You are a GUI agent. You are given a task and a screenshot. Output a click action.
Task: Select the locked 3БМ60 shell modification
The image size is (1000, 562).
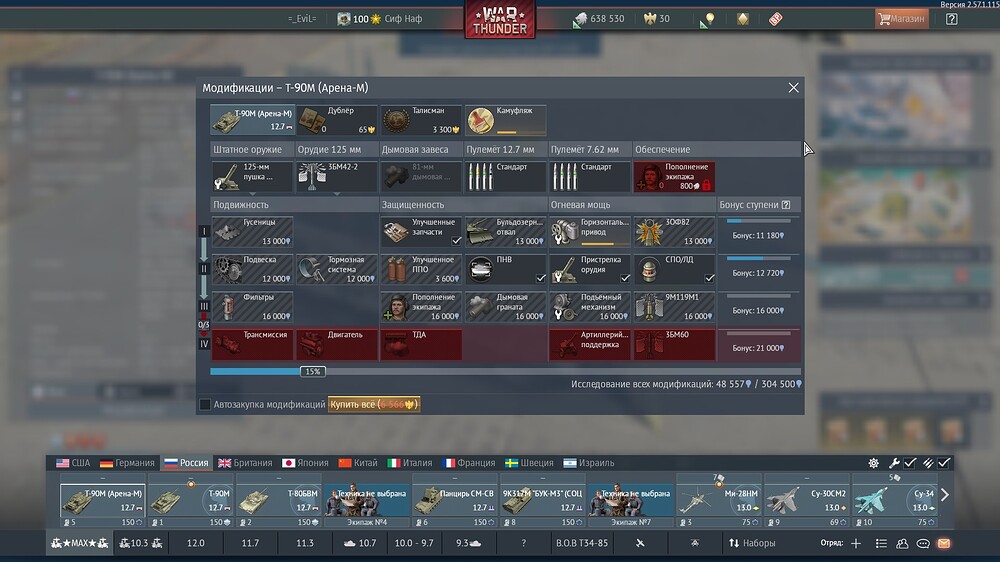coord(674,344)
